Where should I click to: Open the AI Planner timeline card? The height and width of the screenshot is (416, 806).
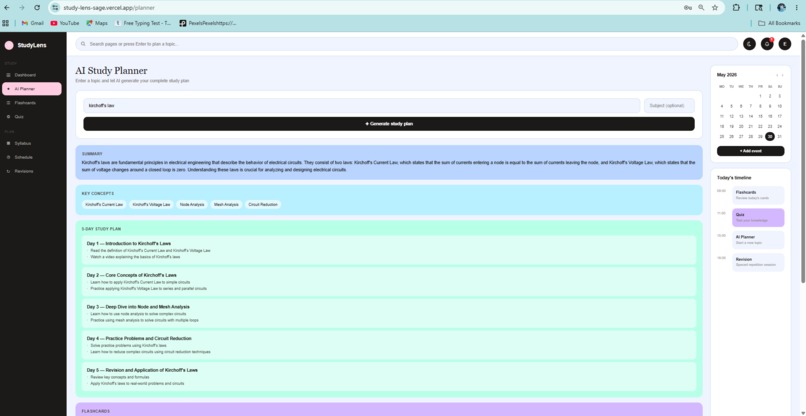click(758, 240)
